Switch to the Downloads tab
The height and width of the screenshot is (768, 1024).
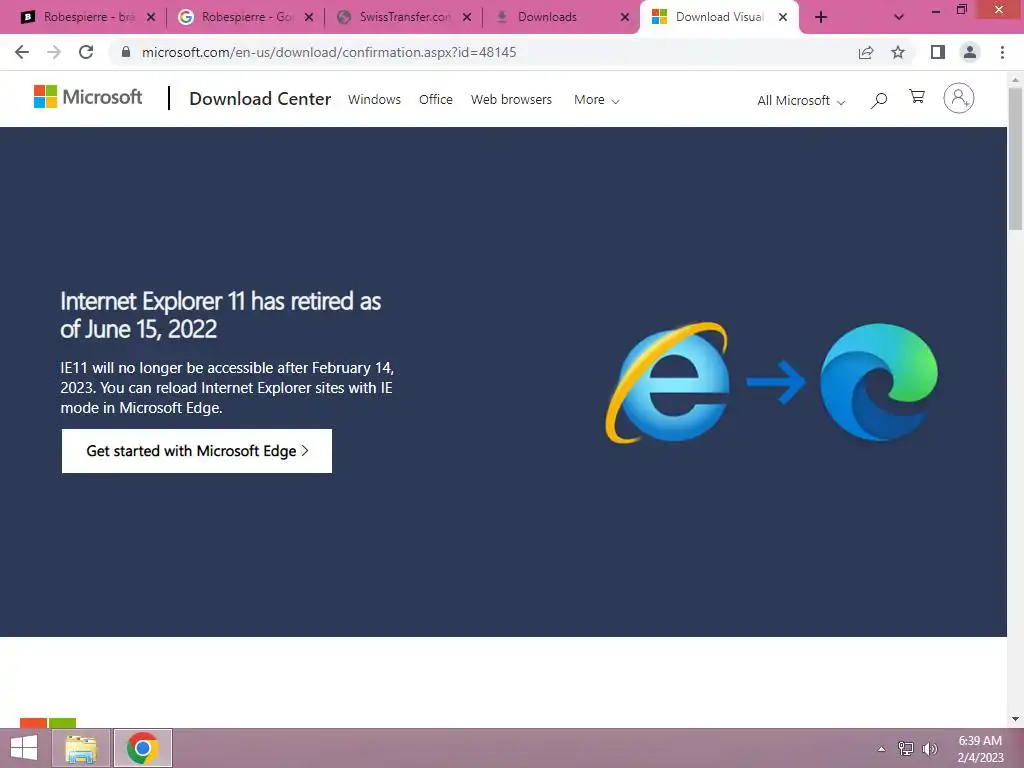(560, 17)
